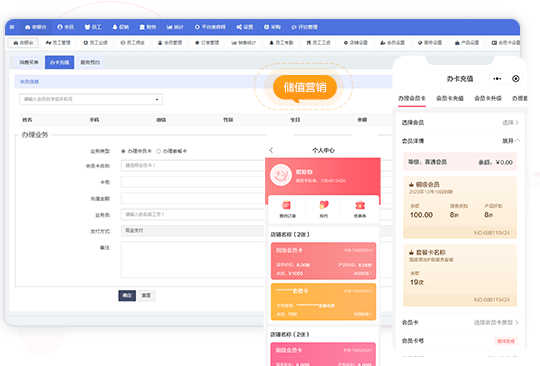Open the 设置 menu in the blue bar

tap(245, 27)
